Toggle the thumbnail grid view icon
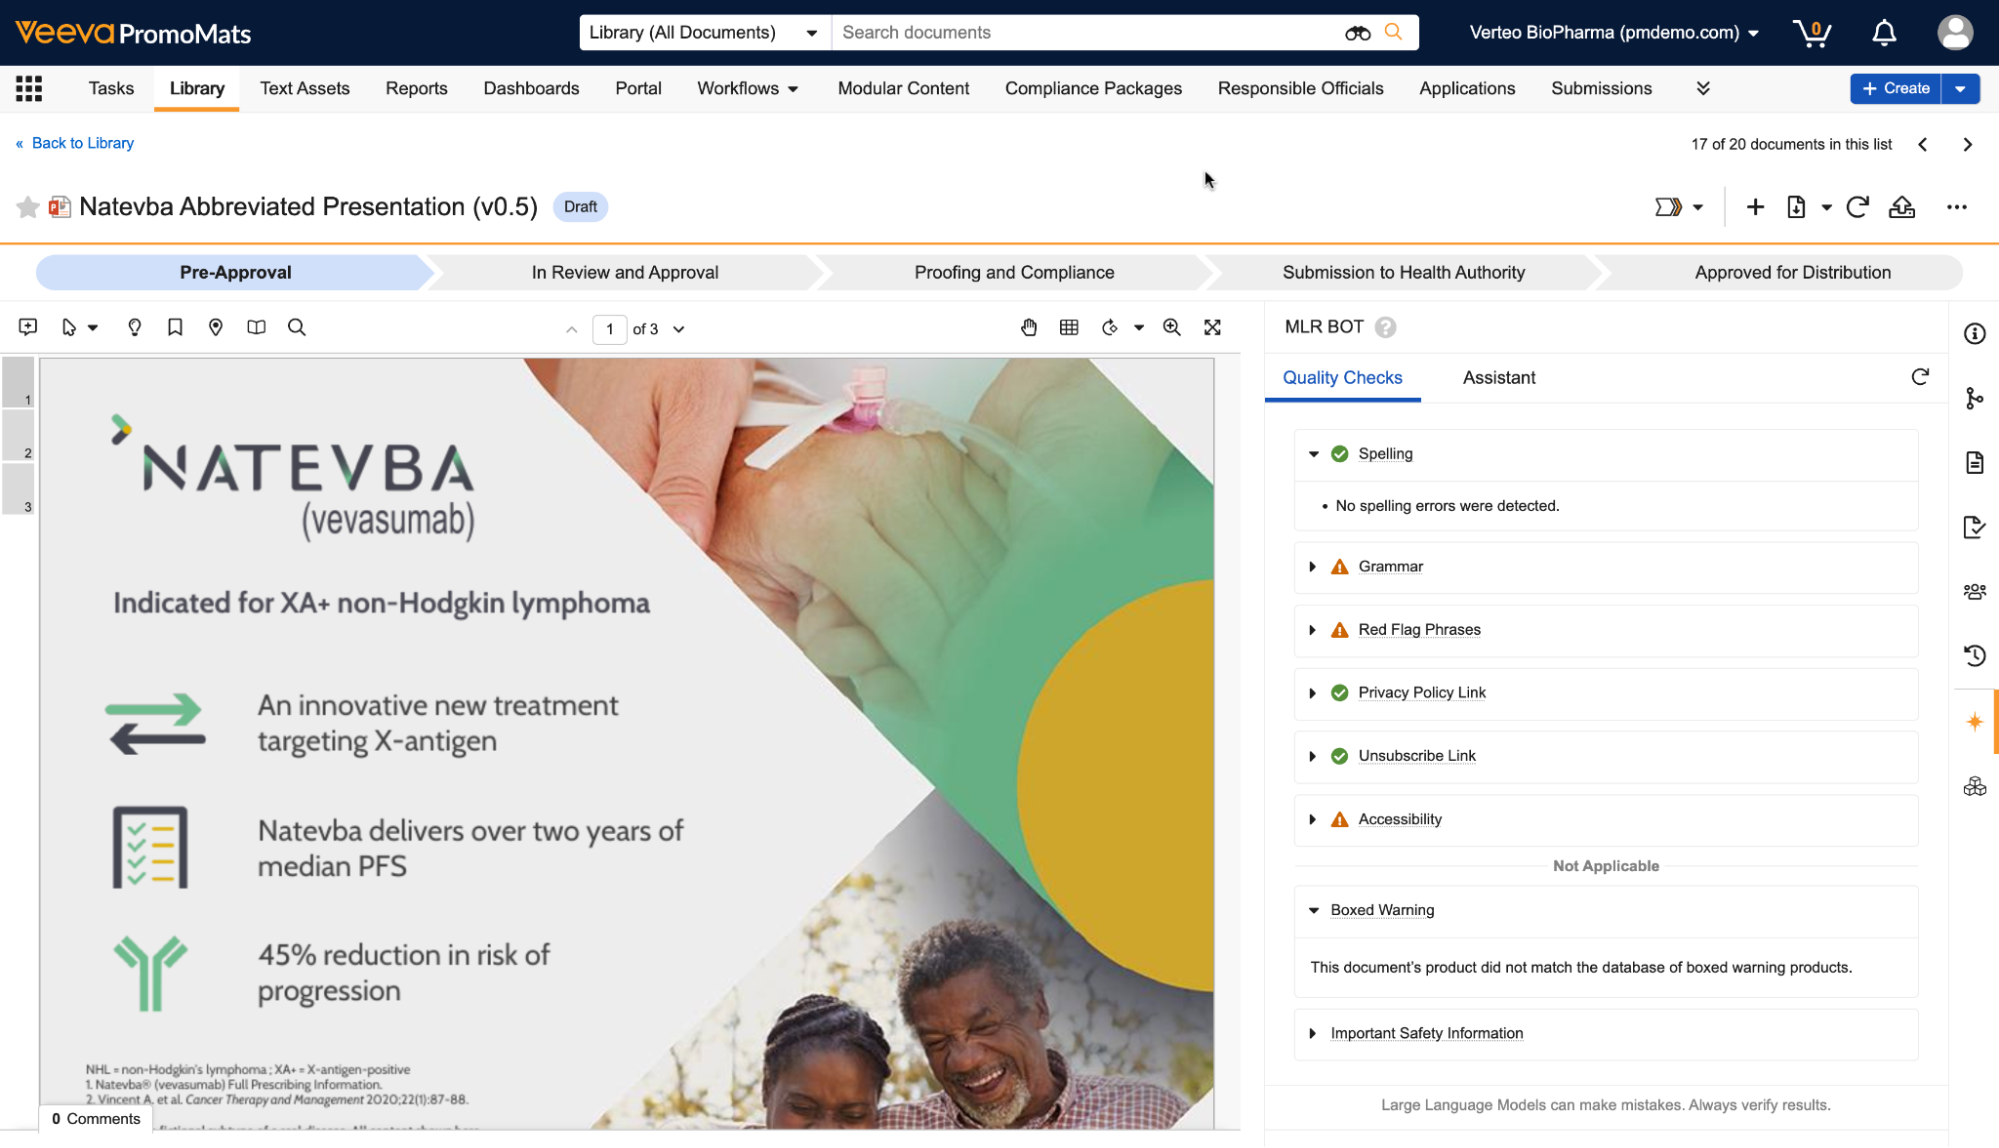 click(x=1069, y=328)
